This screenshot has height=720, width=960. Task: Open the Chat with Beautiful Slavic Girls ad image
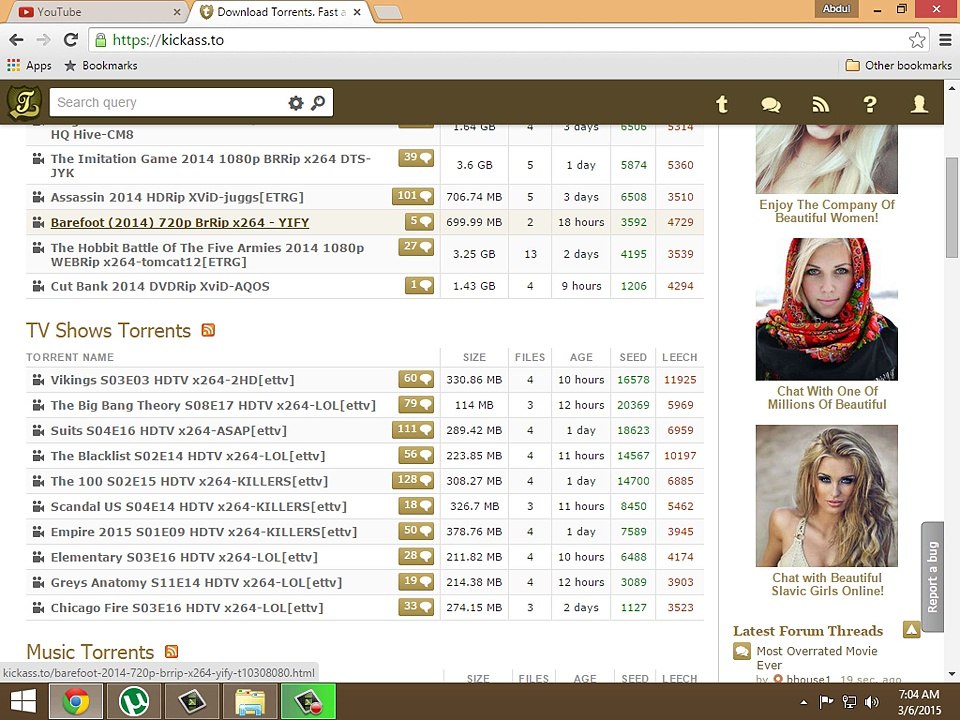(827, 496)
